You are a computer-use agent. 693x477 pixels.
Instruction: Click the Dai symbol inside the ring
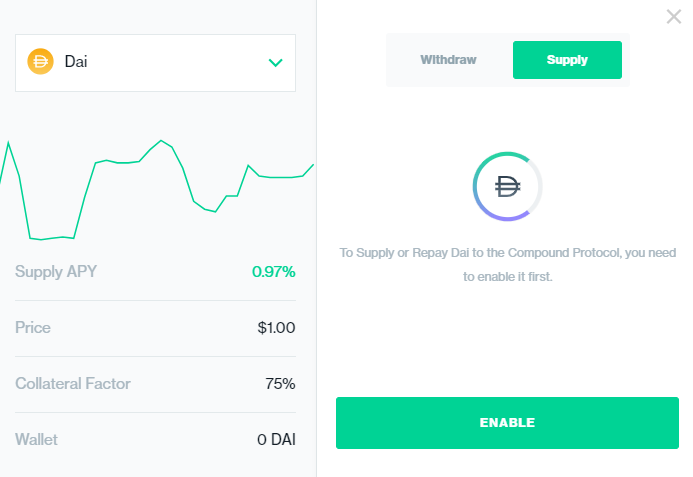507,186
